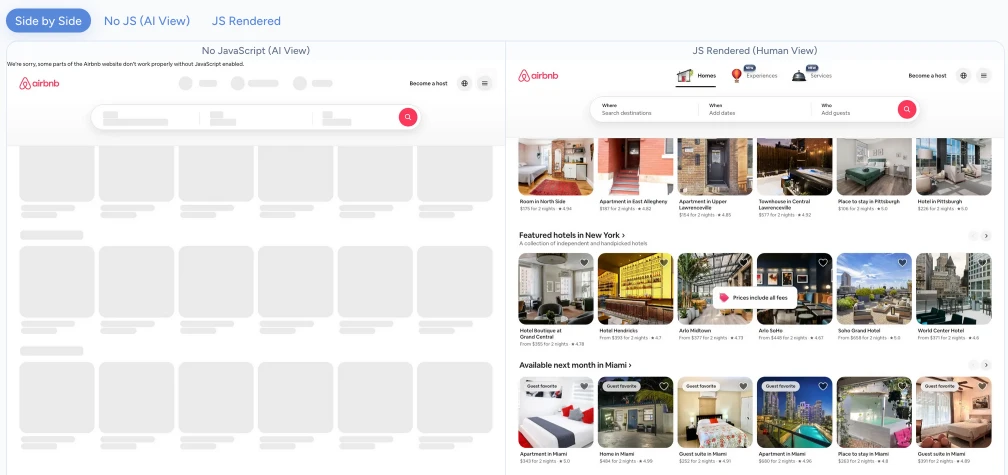
Task: Click the red search button in JS Rendered view
Action: pos(906,109)
